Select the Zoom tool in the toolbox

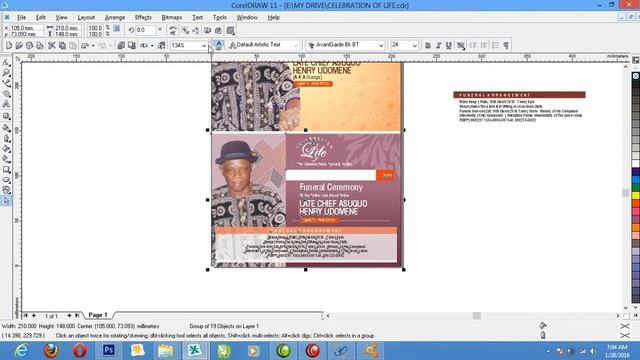[6, 73]
